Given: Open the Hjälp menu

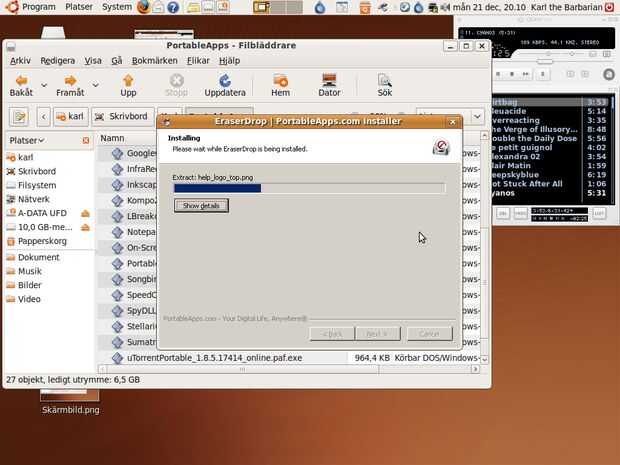Looking at the screenshot, I should [229, 60].
